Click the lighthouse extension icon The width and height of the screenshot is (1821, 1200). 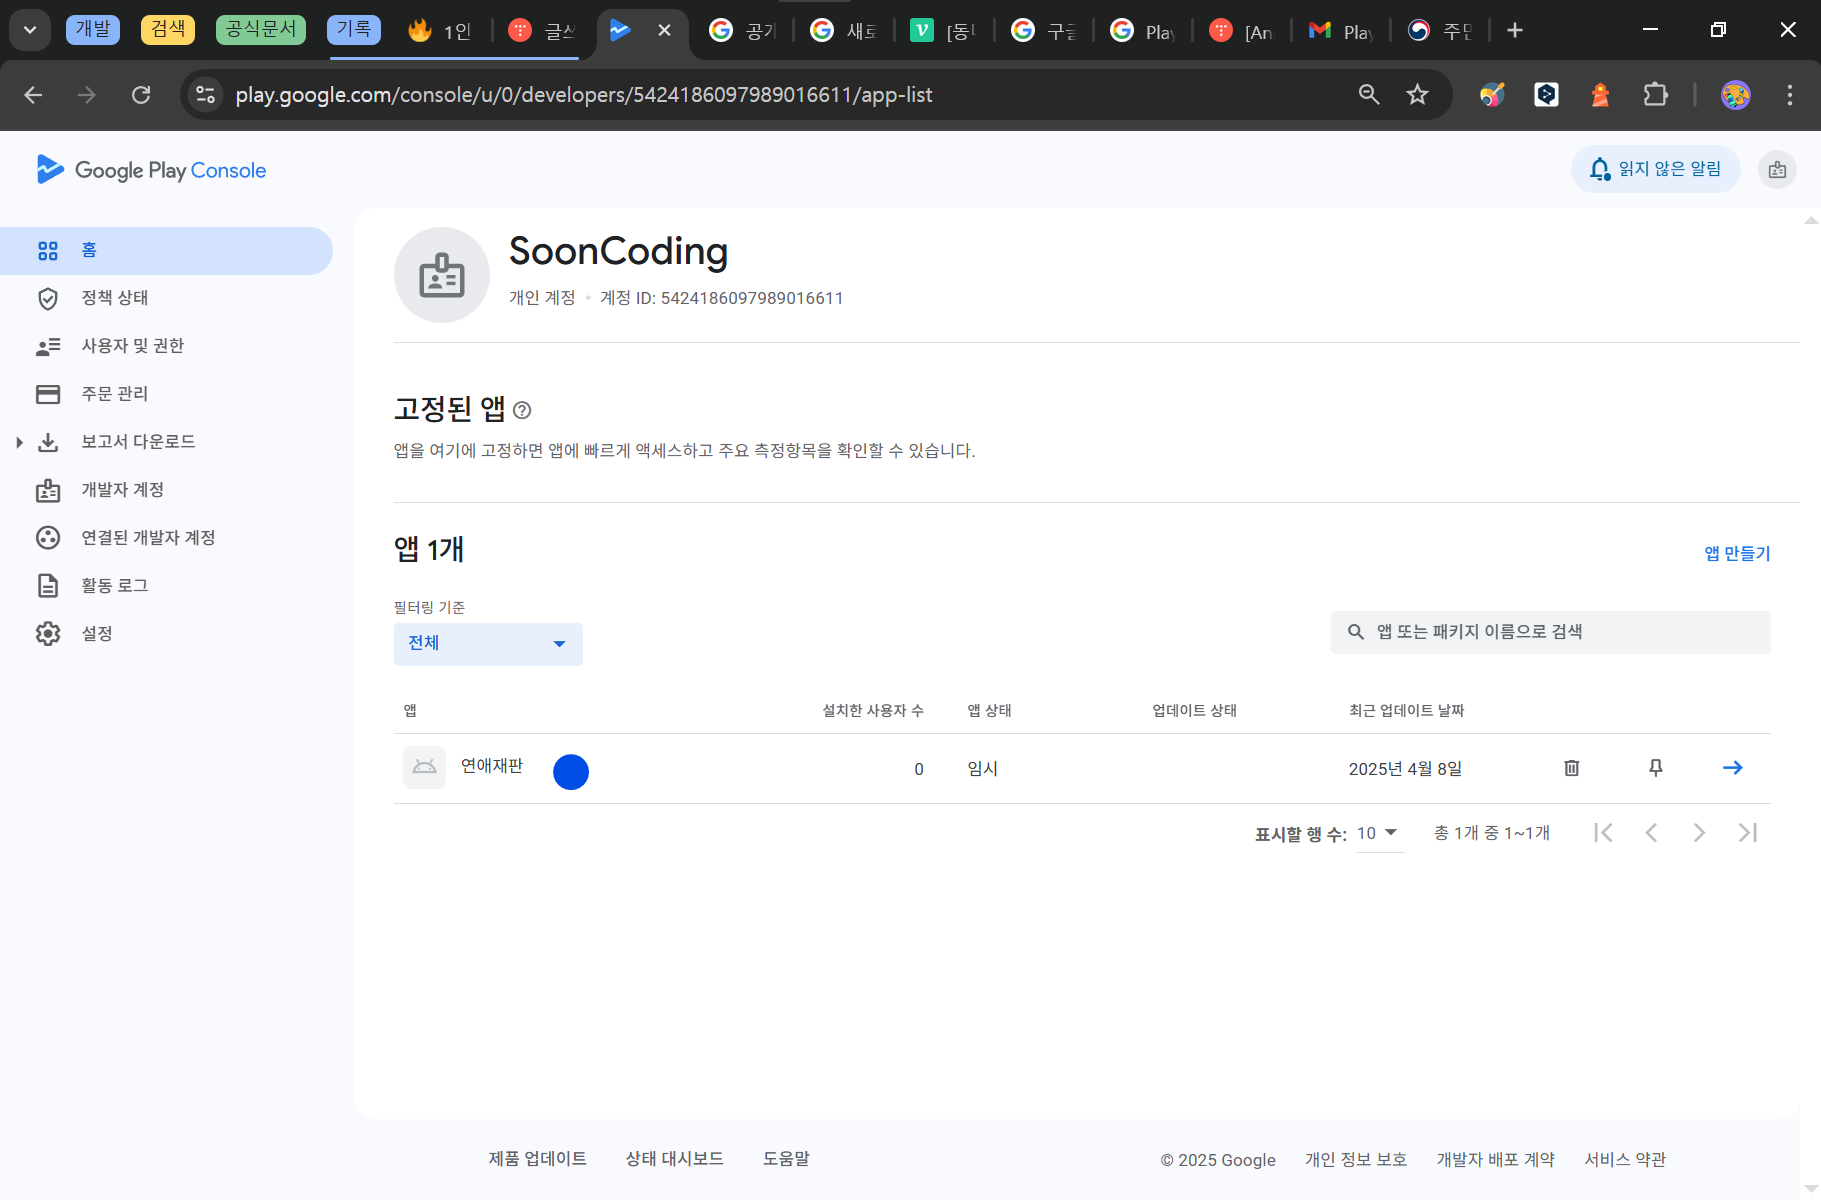point(1600,95)
